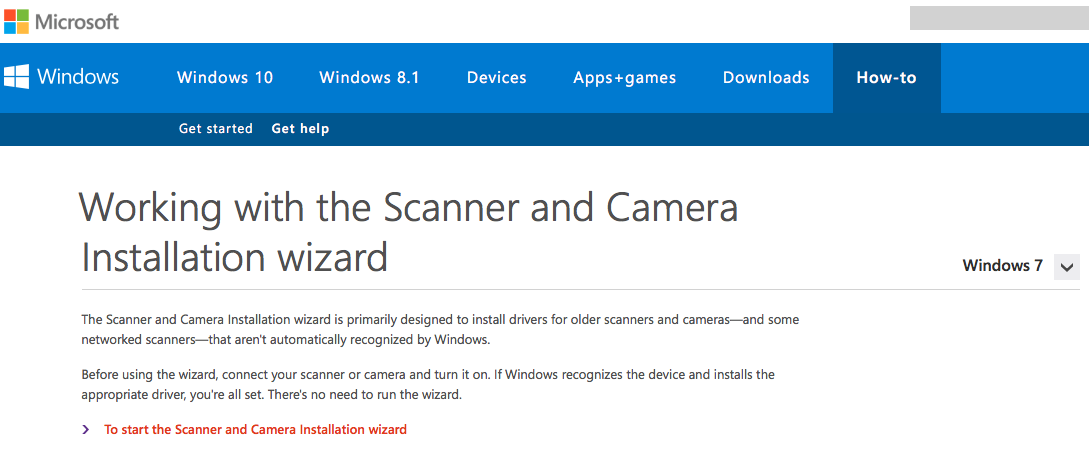The image size is (1089, 456).
Task: Click the Working with the Scanner heading
Action: [x=408, y=232]
